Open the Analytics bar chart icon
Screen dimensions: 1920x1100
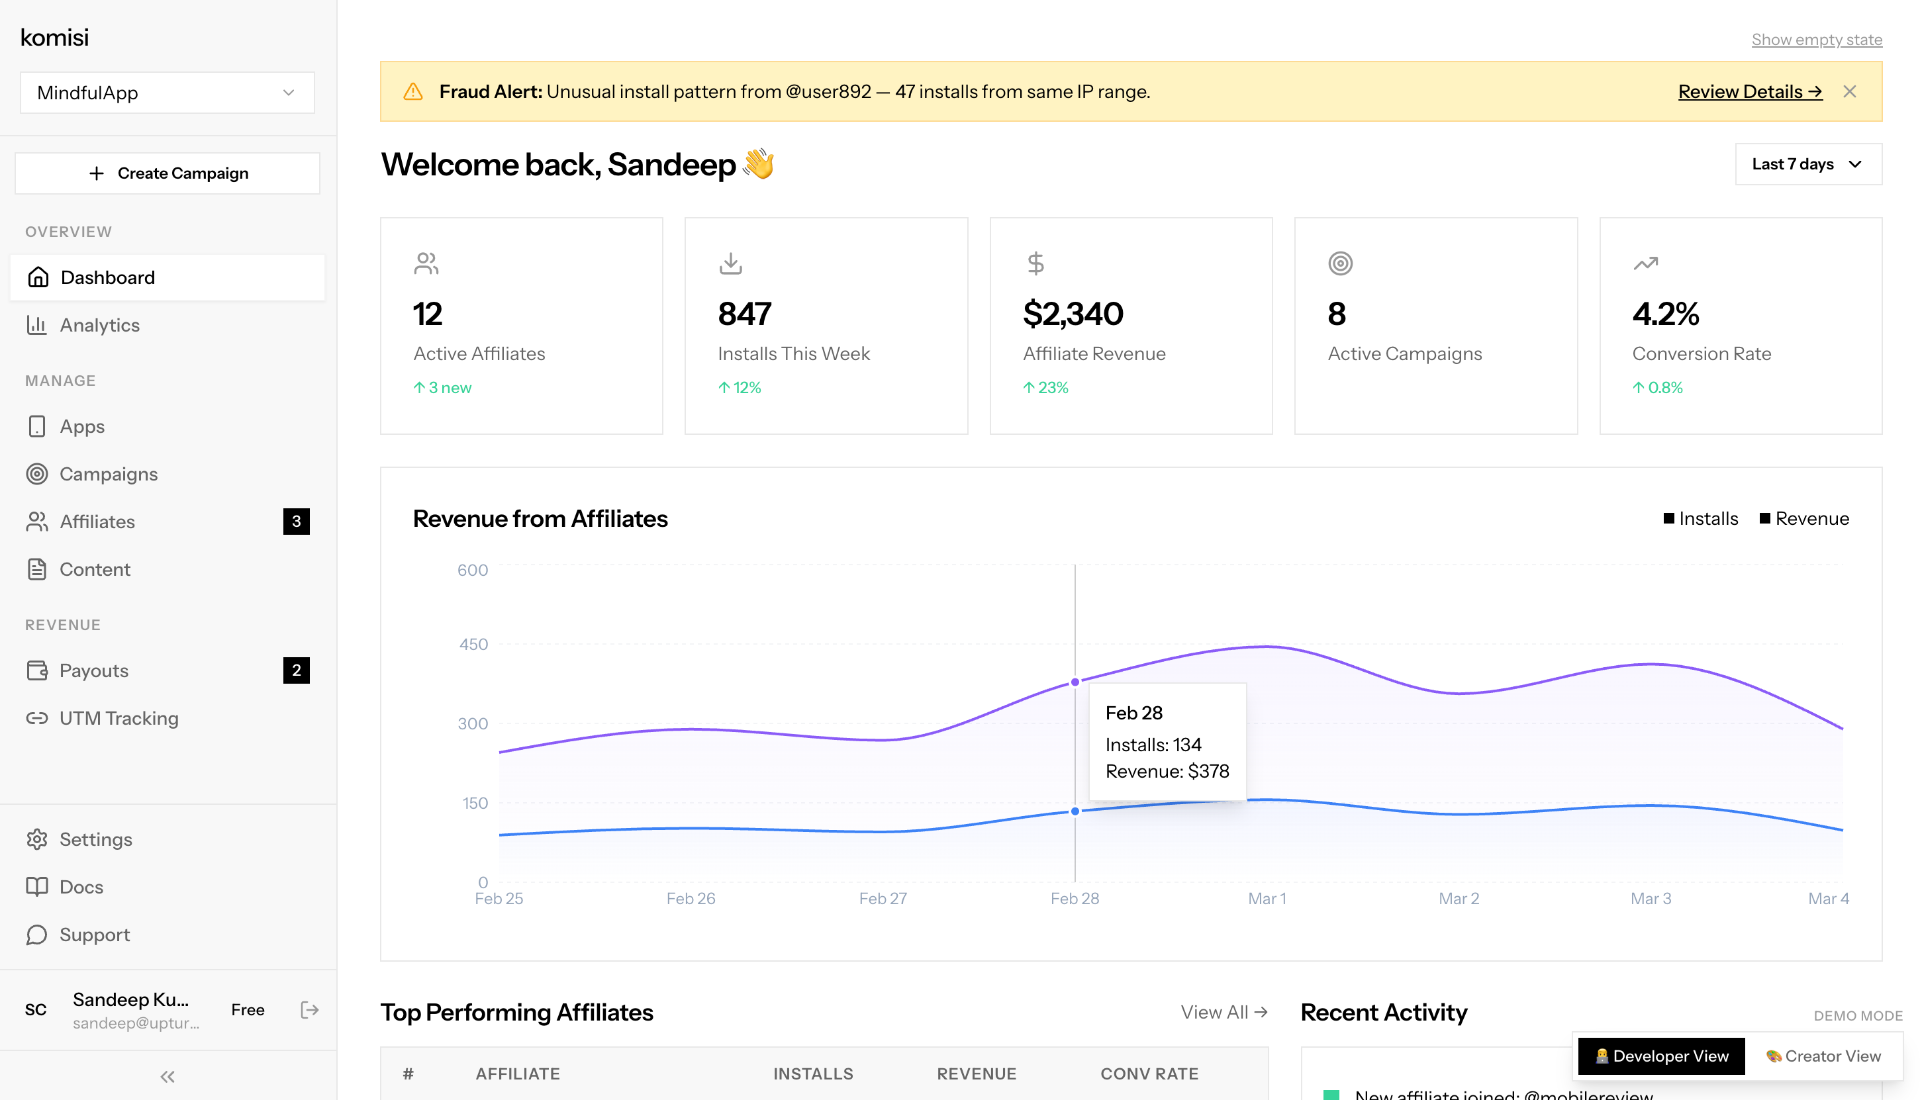click(38, 325)
